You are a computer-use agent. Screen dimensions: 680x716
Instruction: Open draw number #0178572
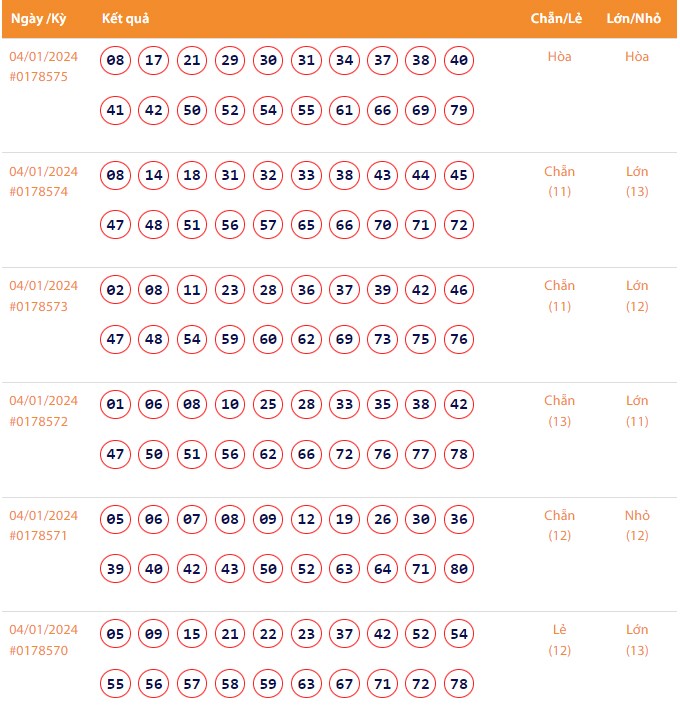coord(39,421)
